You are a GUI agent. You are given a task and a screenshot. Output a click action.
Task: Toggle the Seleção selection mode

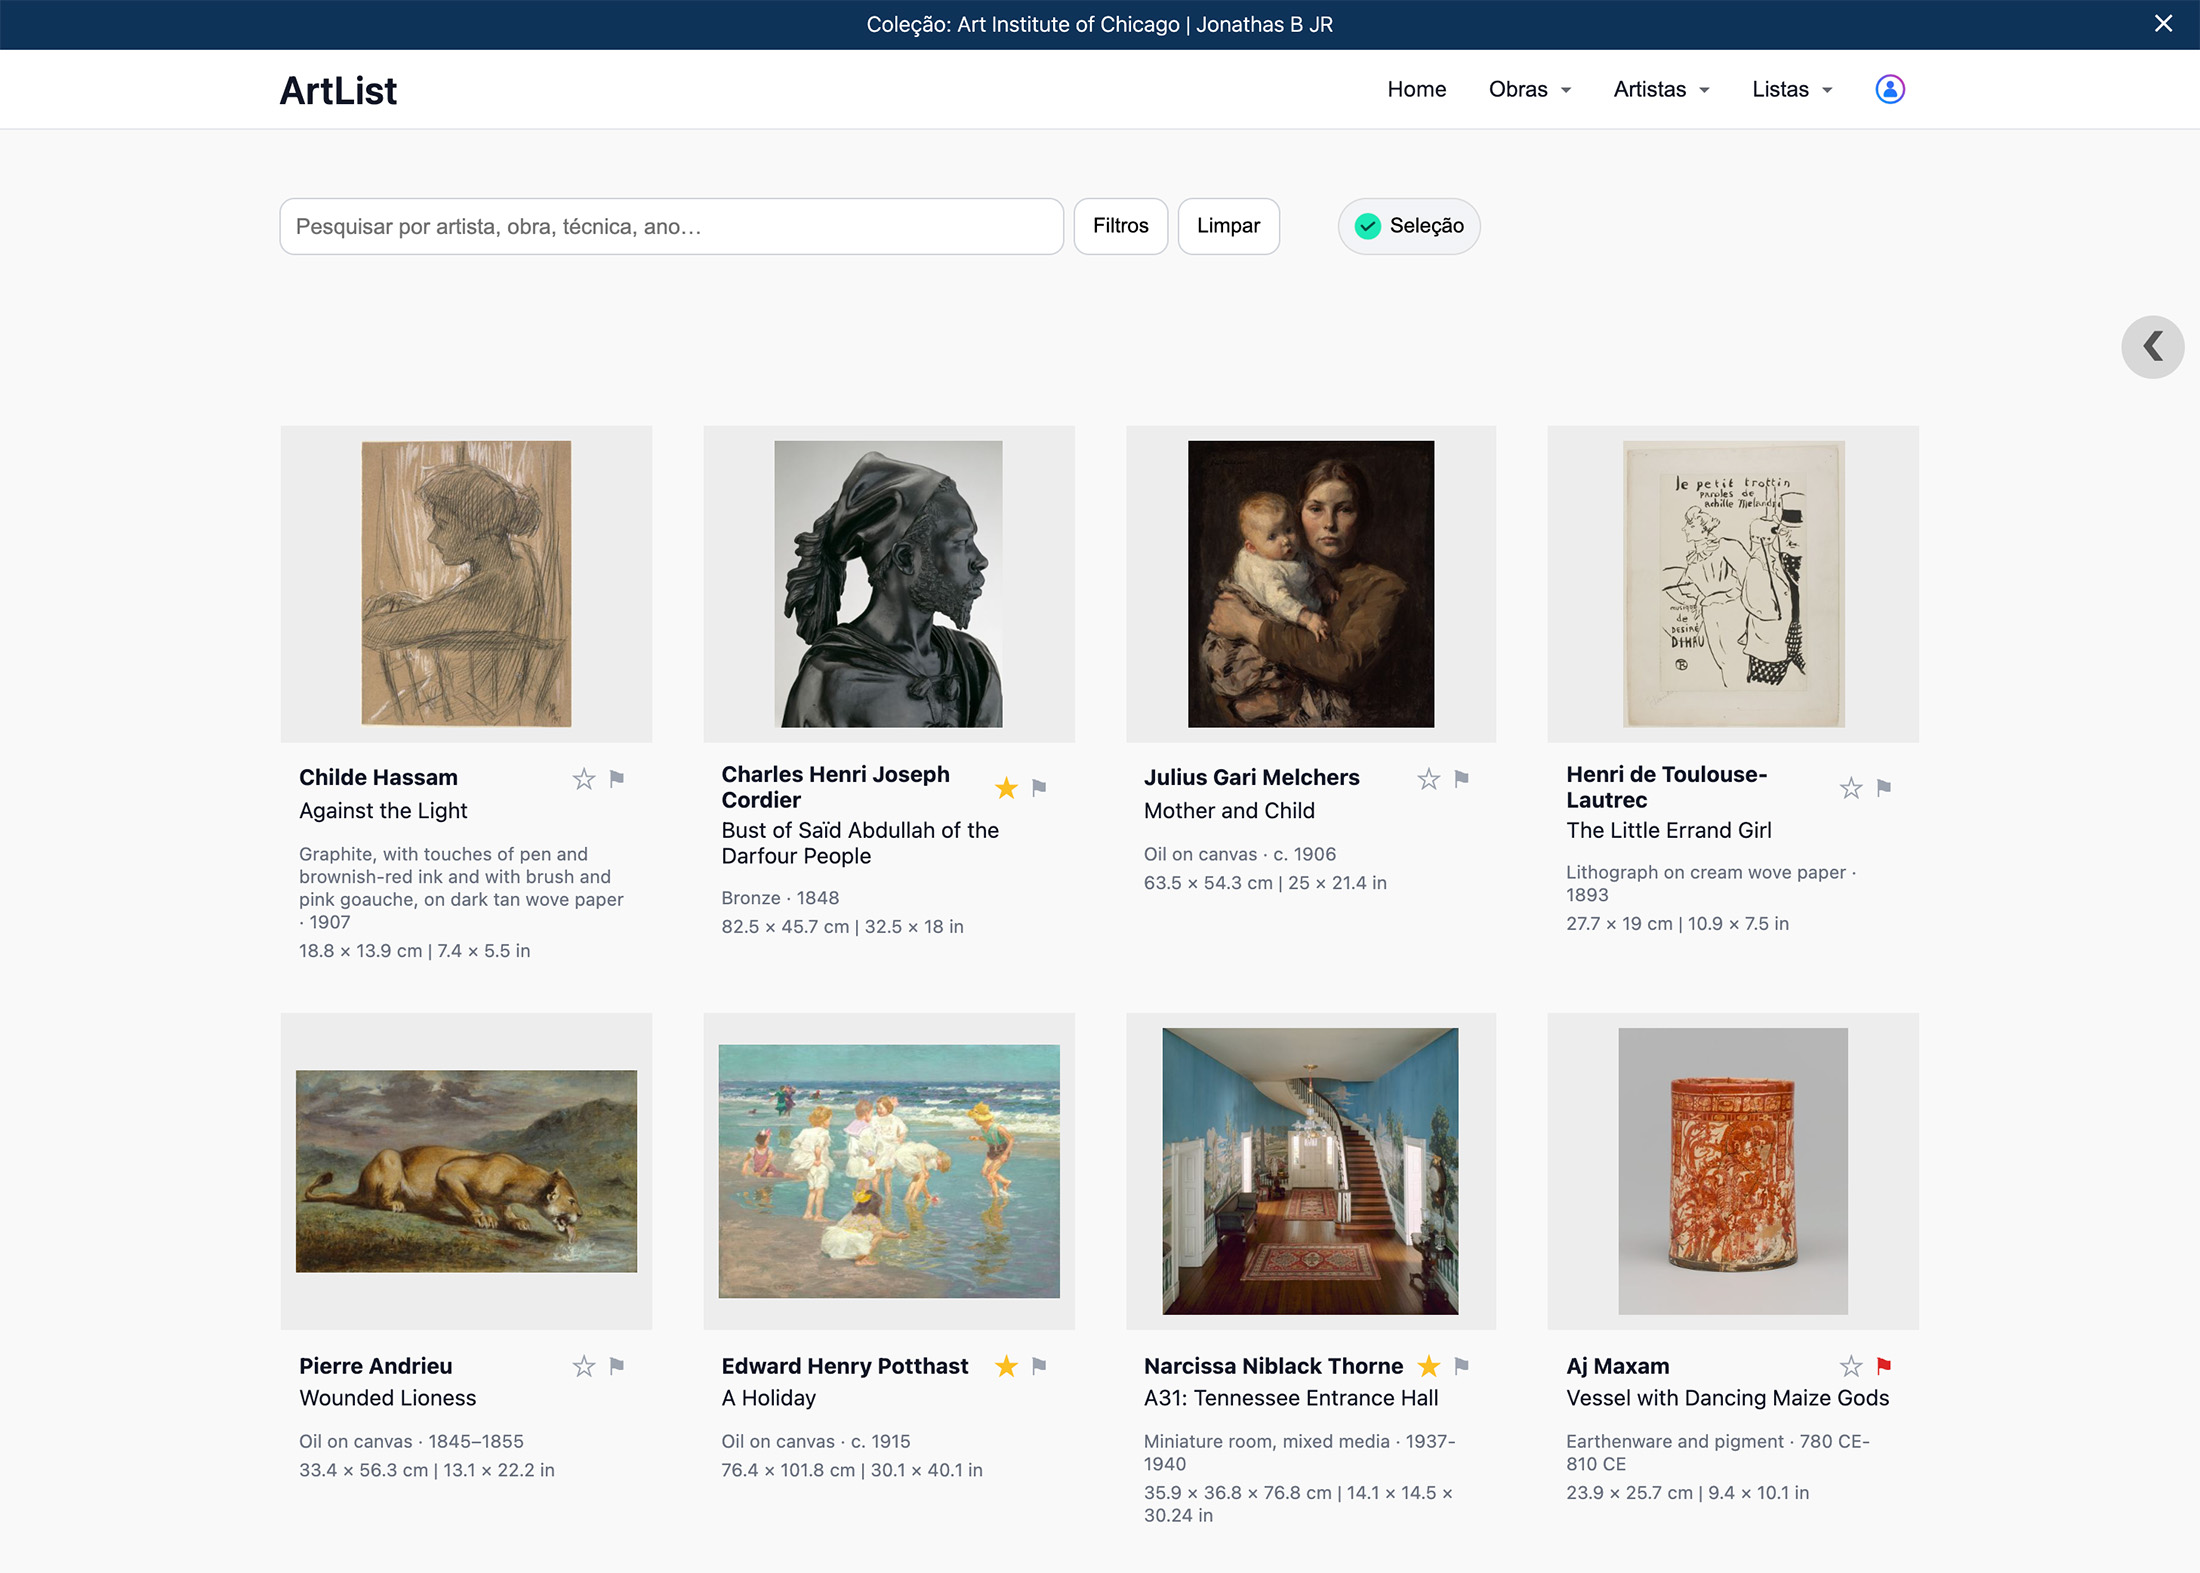pyautogui.click(x=1409, y=226)
